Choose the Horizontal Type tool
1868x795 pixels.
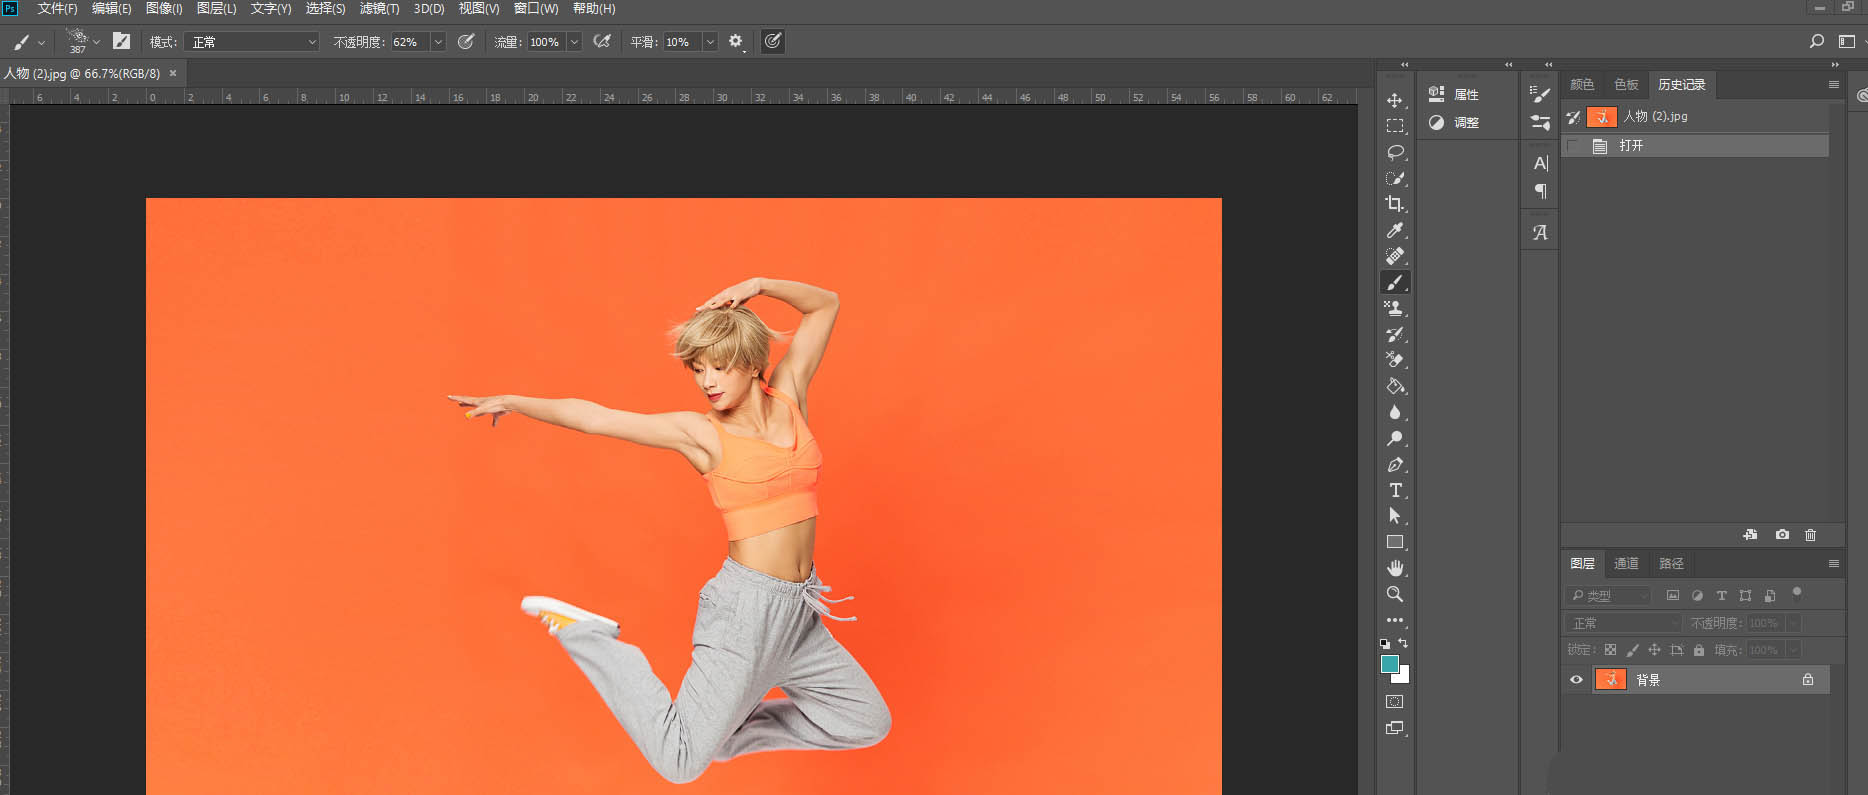point(1395,490)
